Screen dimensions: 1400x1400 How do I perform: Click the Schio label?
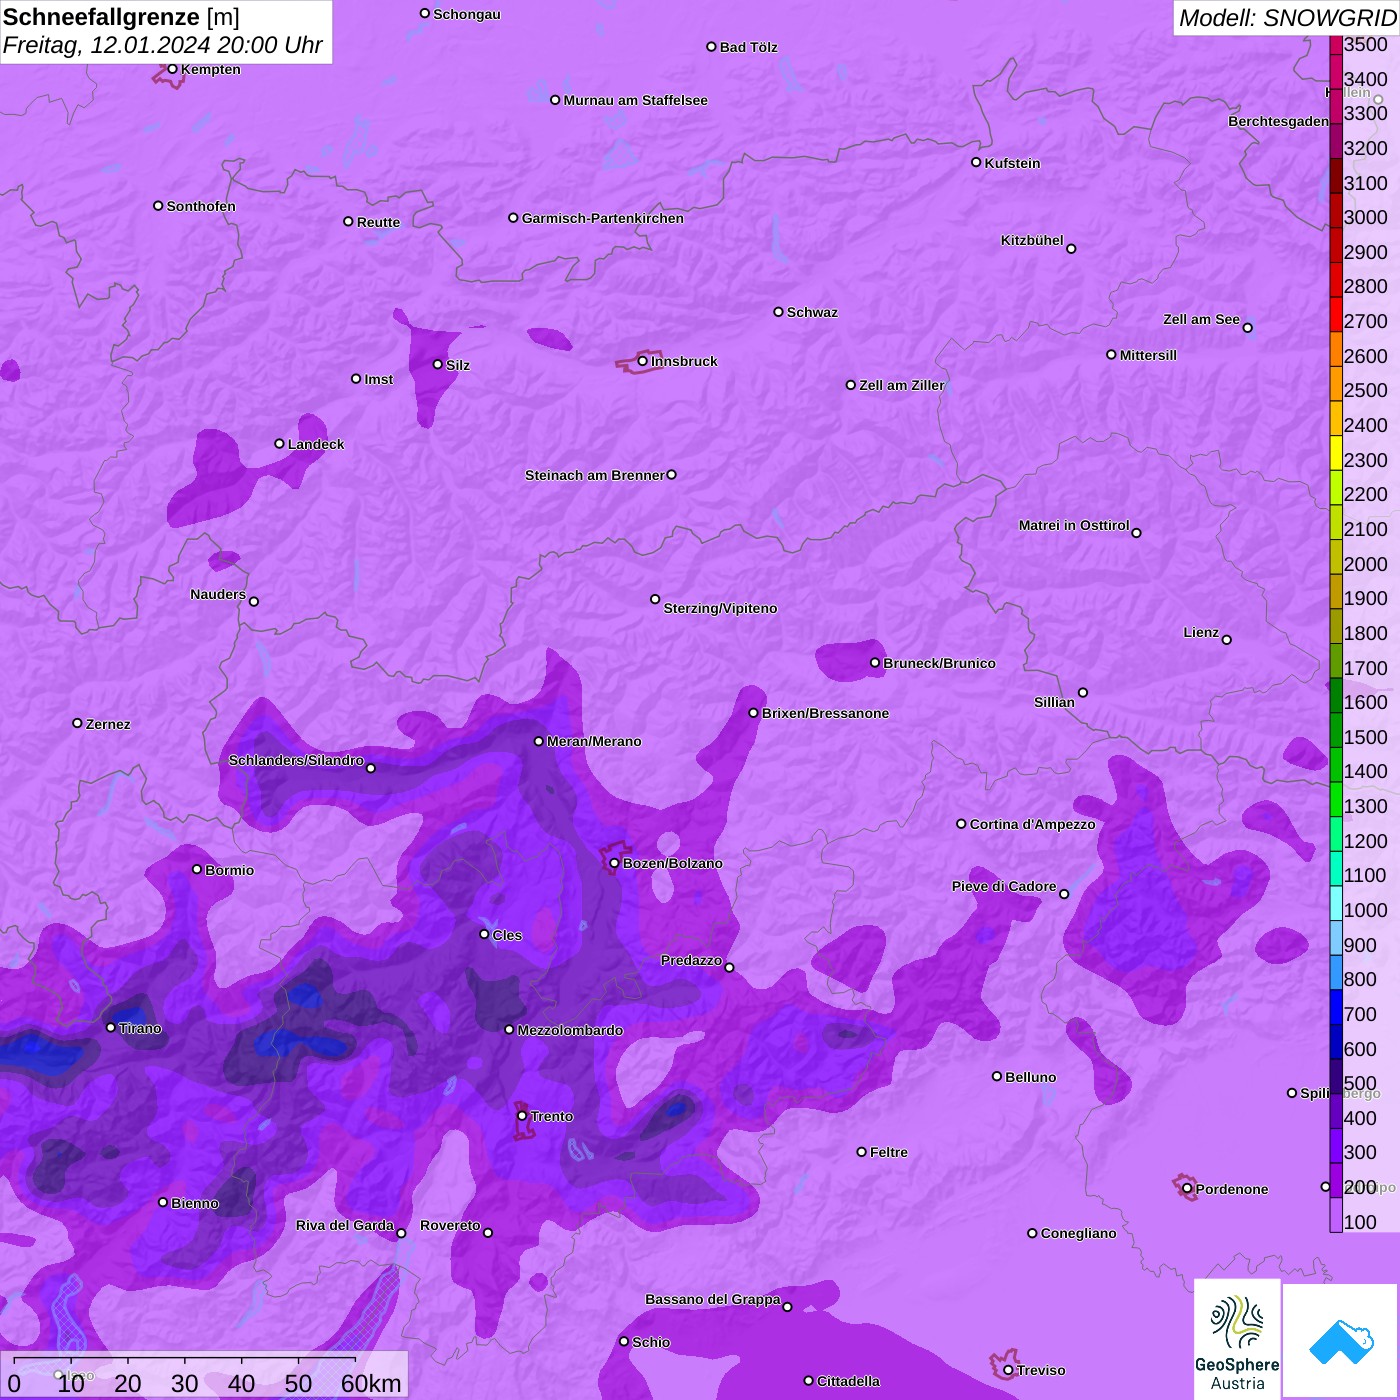(651, 1342)
